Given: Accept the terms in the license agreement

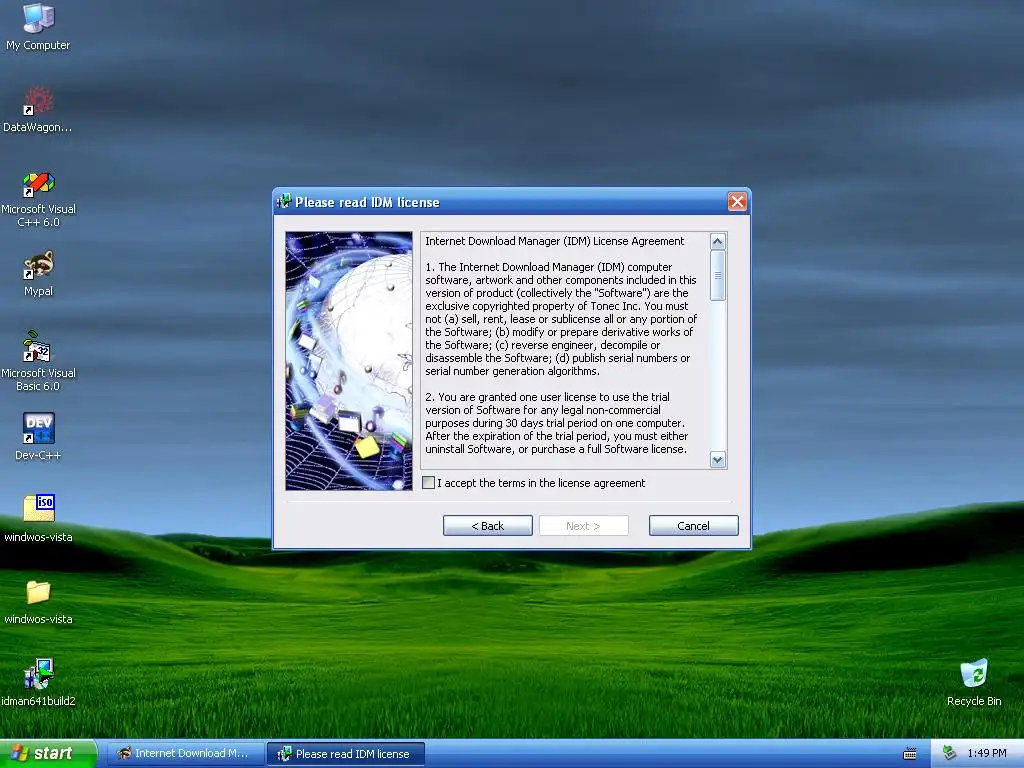Looking at the screenshot, I should click(x=428, y=483).
